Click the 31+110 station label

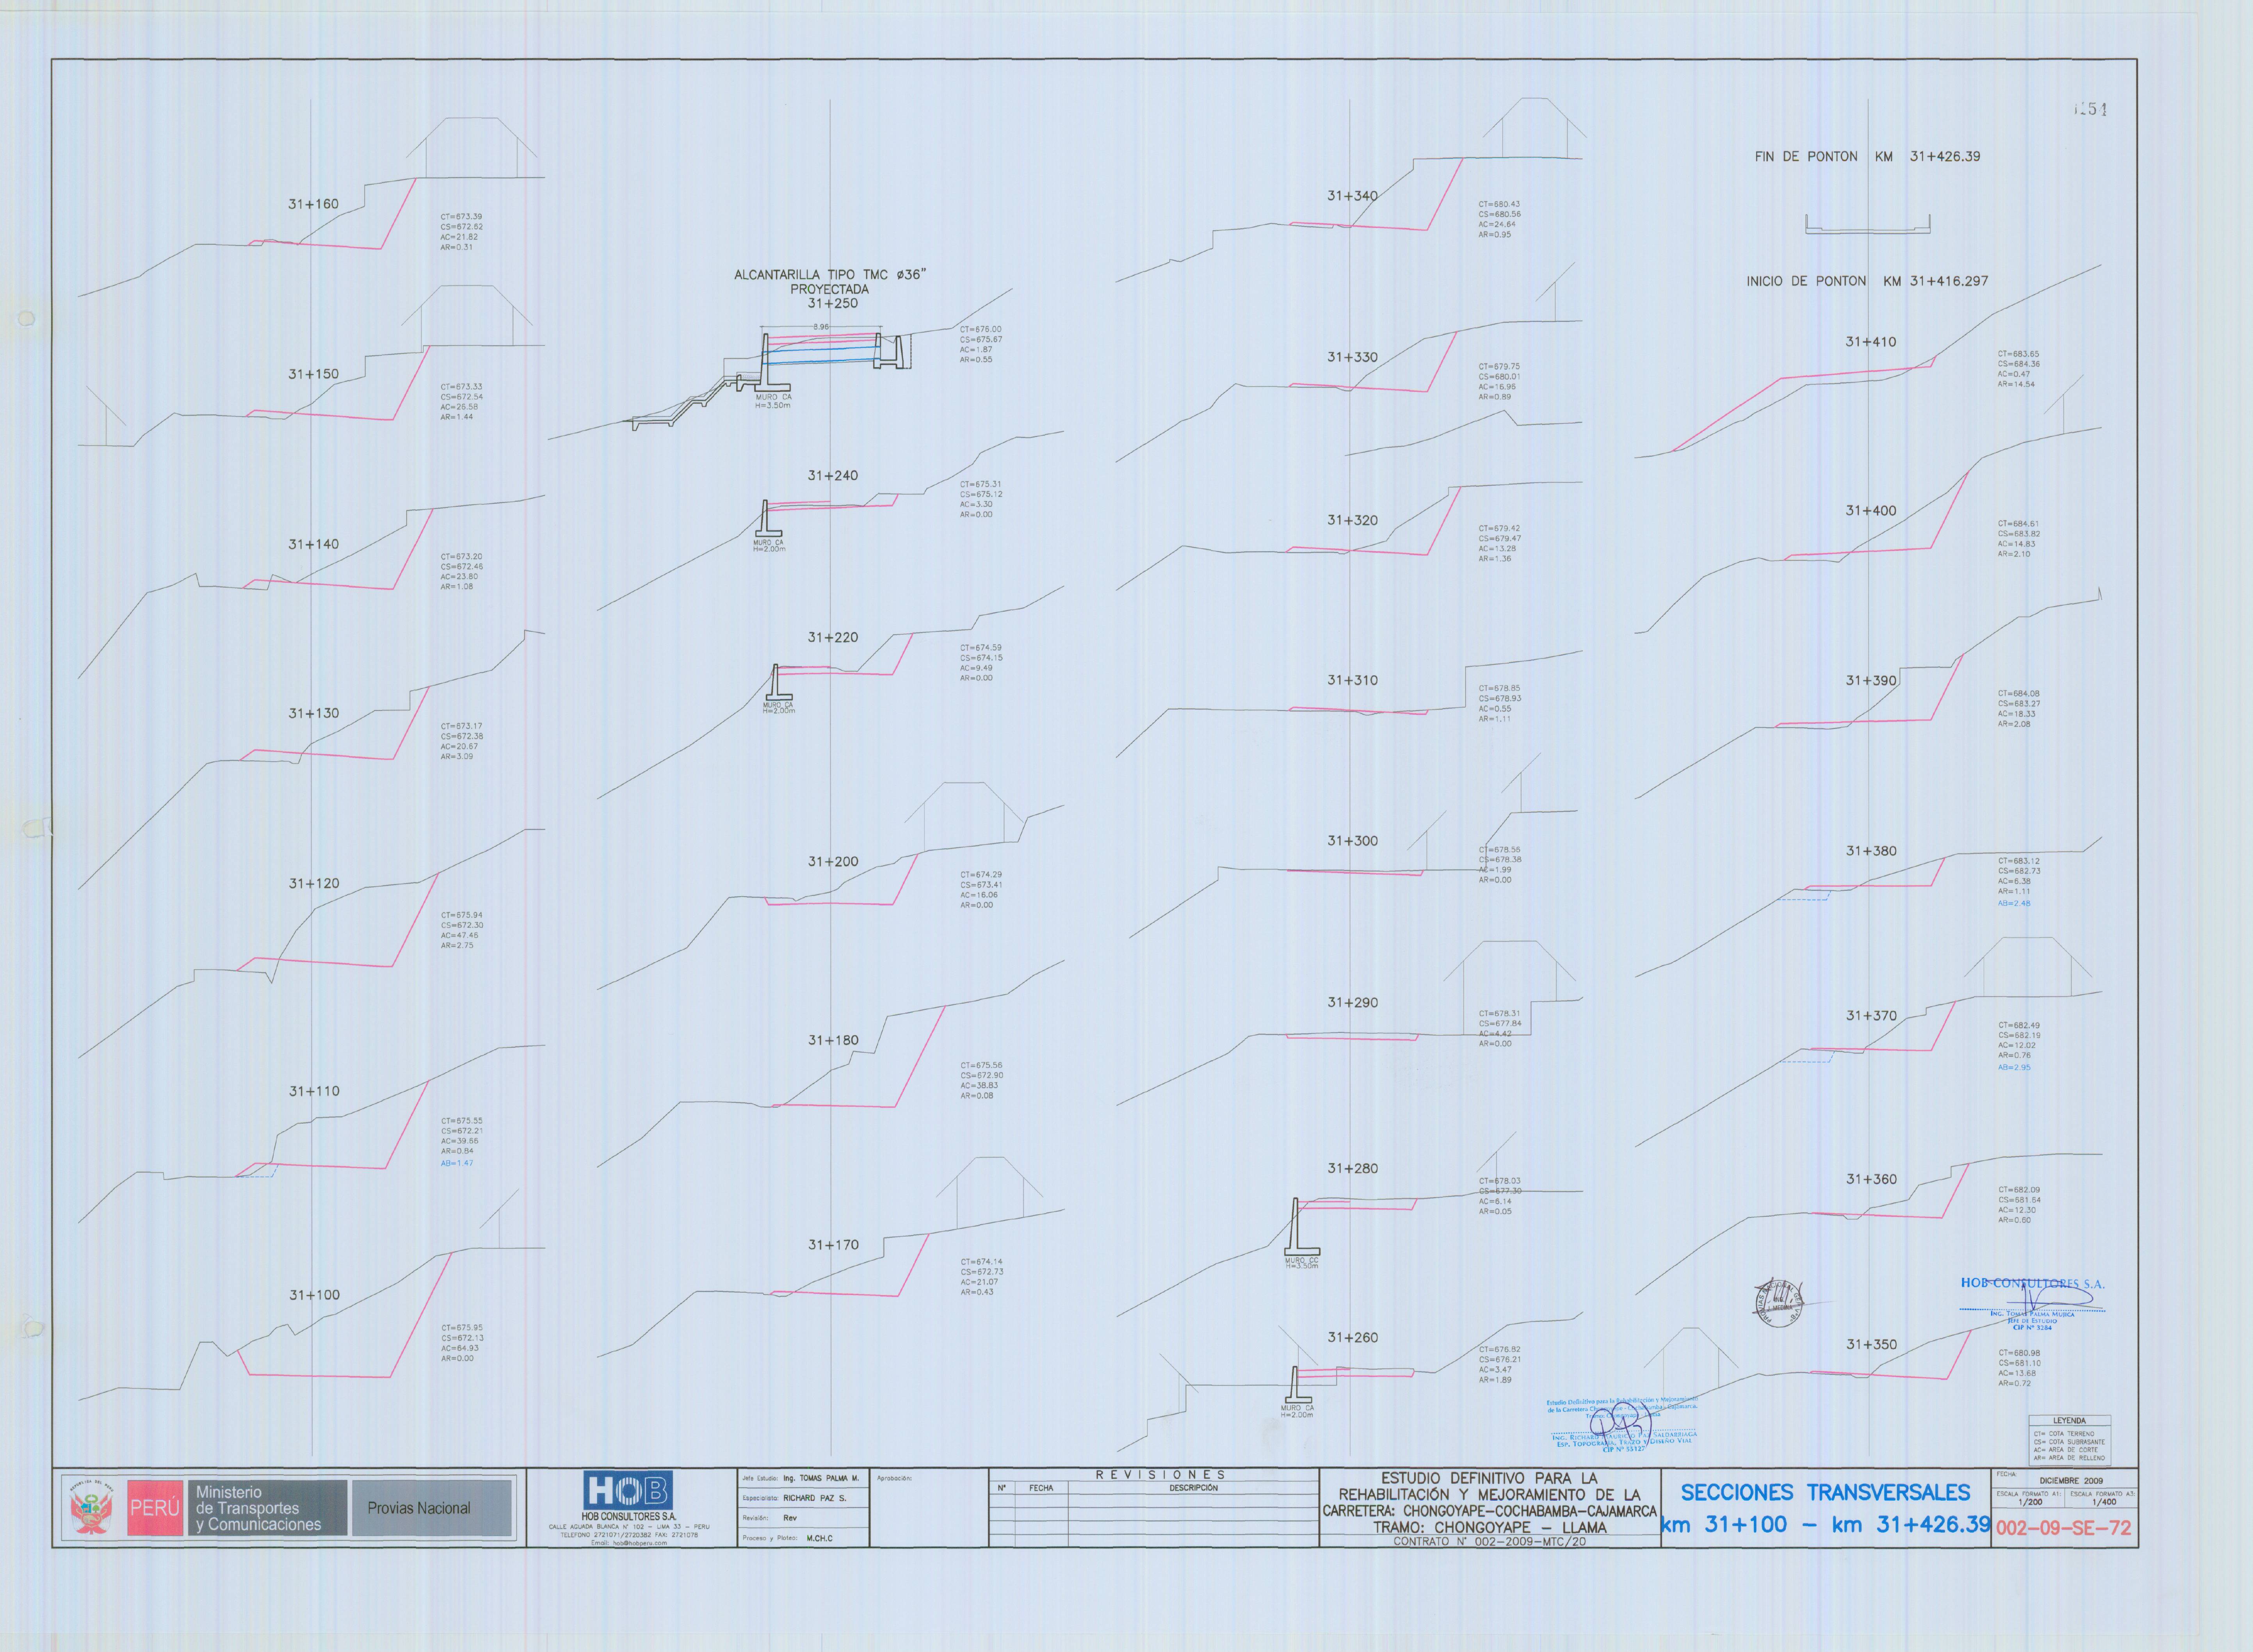point(314,1091)
